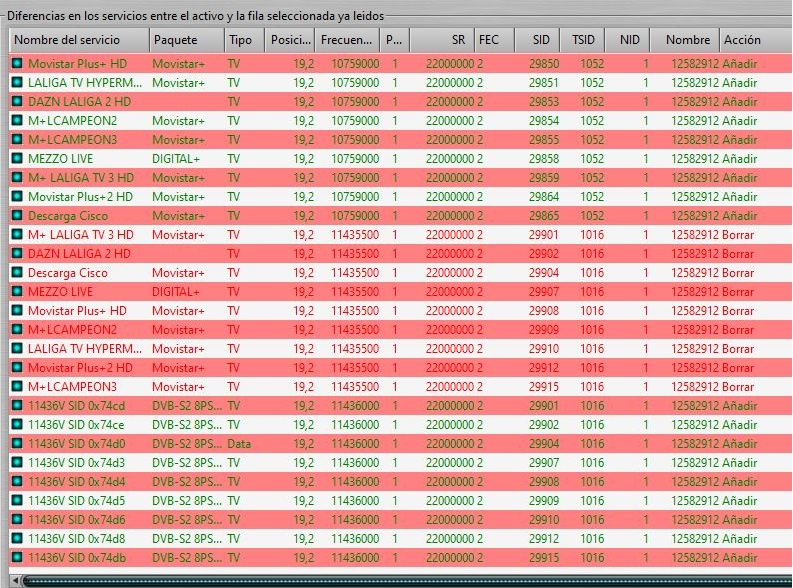This screenshot has height=588, width=793.
Task: Sort by the Nombre column header near Acción
Action: [x=684, y=40]
